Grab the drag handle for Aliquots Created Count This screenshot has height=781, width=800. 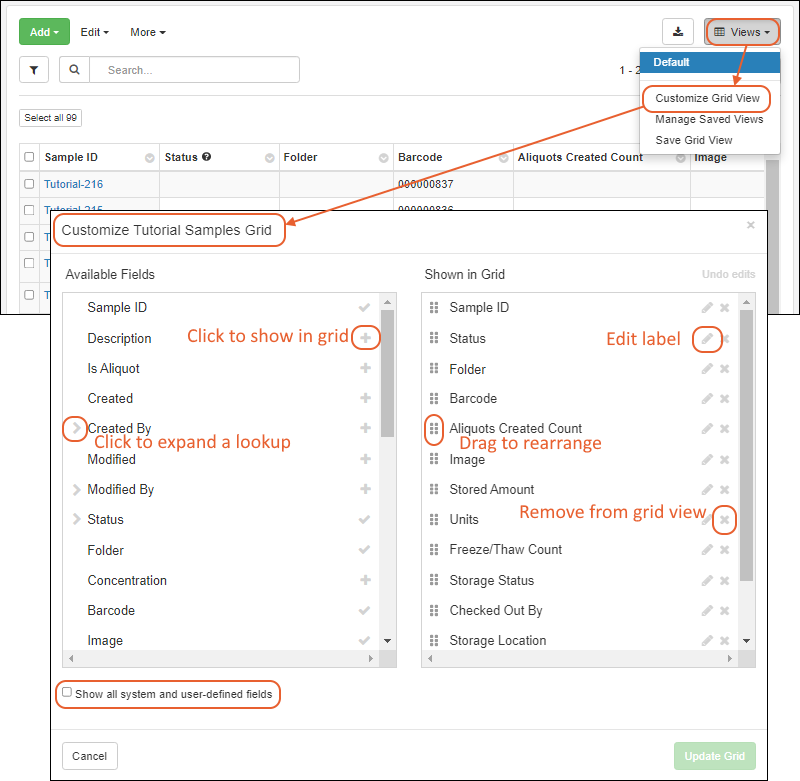(x=434, y=429)
